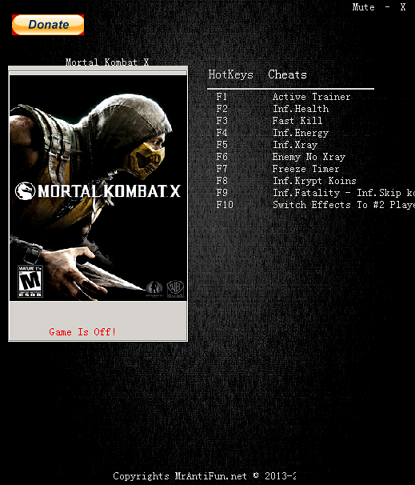Click the F6 hotkey label

(222, 157)
